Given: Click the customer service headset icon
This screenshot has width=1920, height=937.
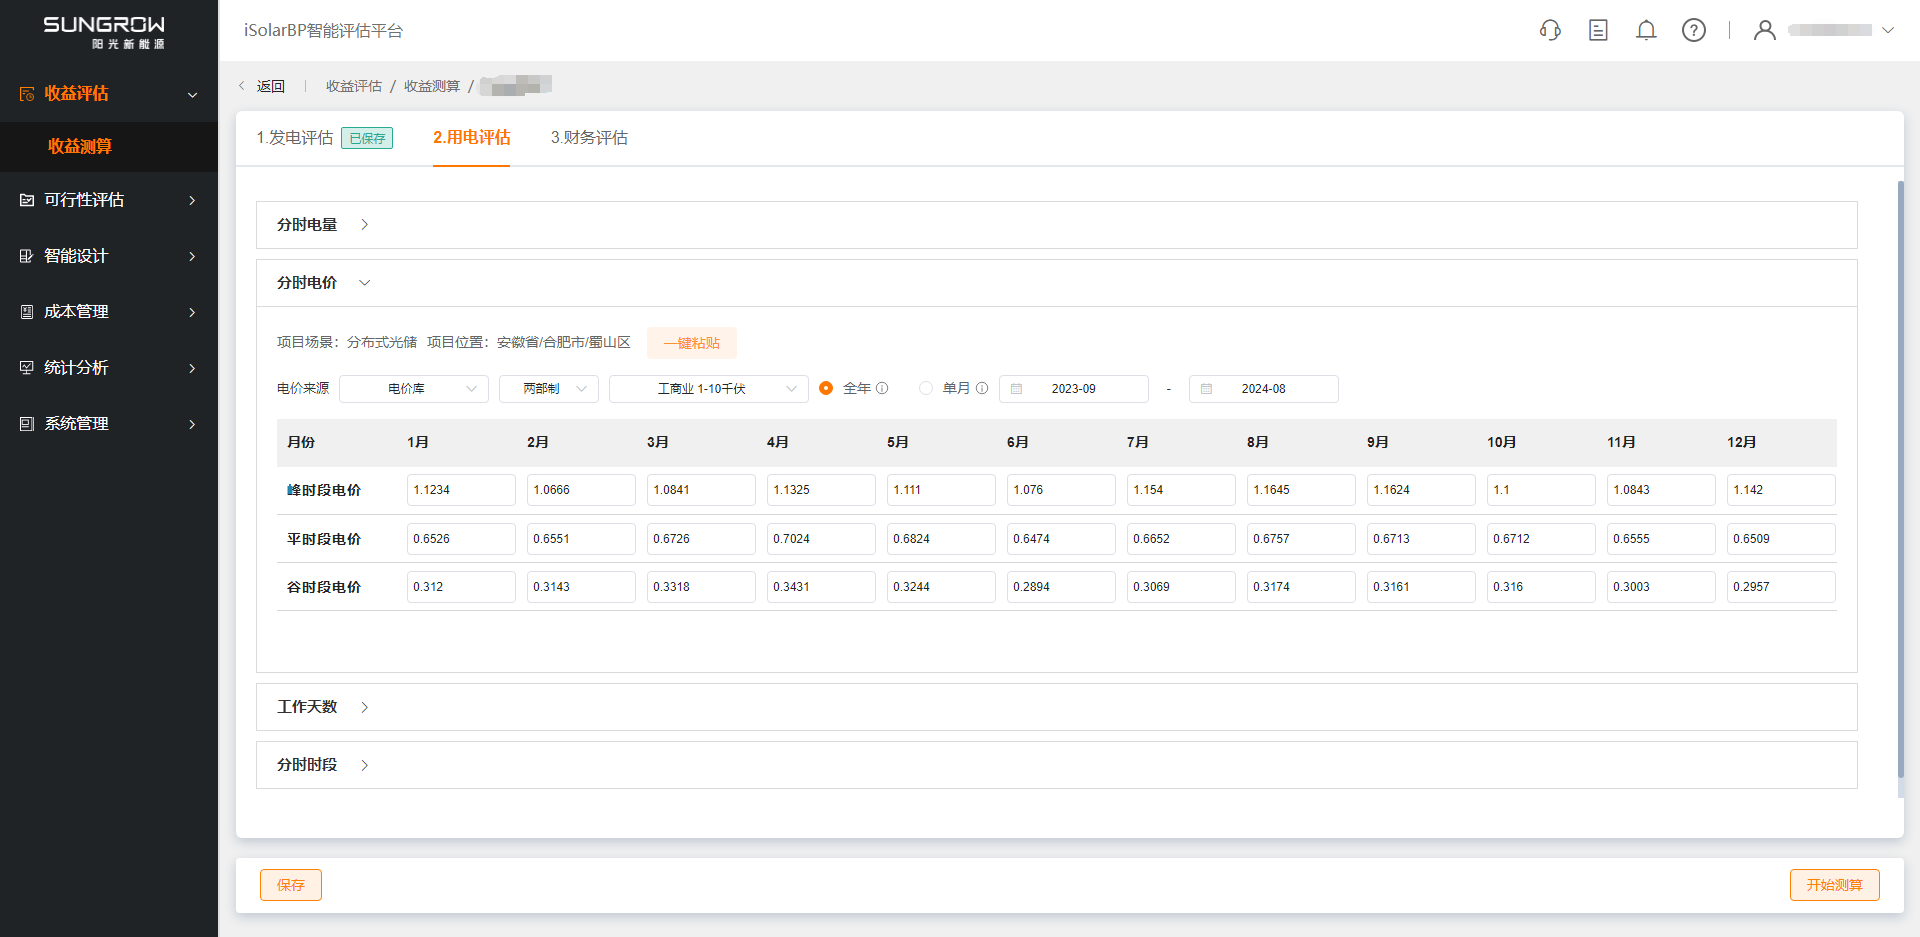Looking at the screenshot, I should coord(1550,30).
